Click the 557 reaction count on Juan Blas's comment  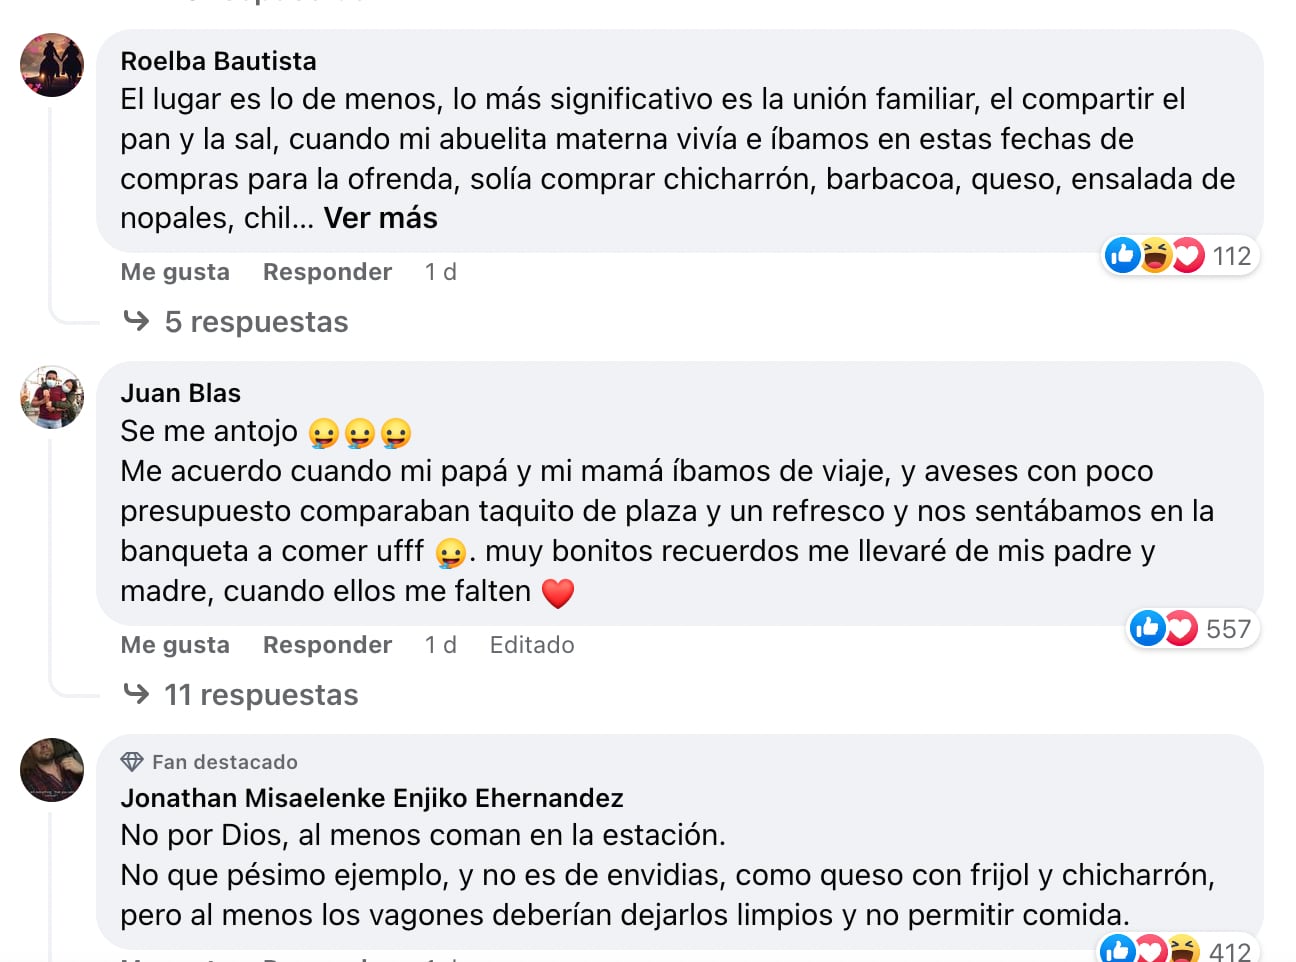pos(1228,629)
